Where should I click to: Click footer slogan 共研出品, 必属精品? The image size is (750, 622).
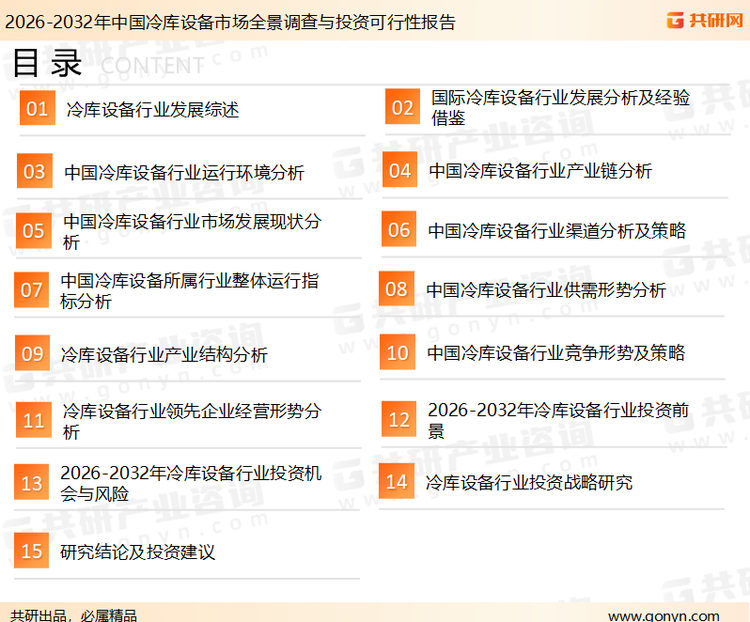[x=74, y=615]
